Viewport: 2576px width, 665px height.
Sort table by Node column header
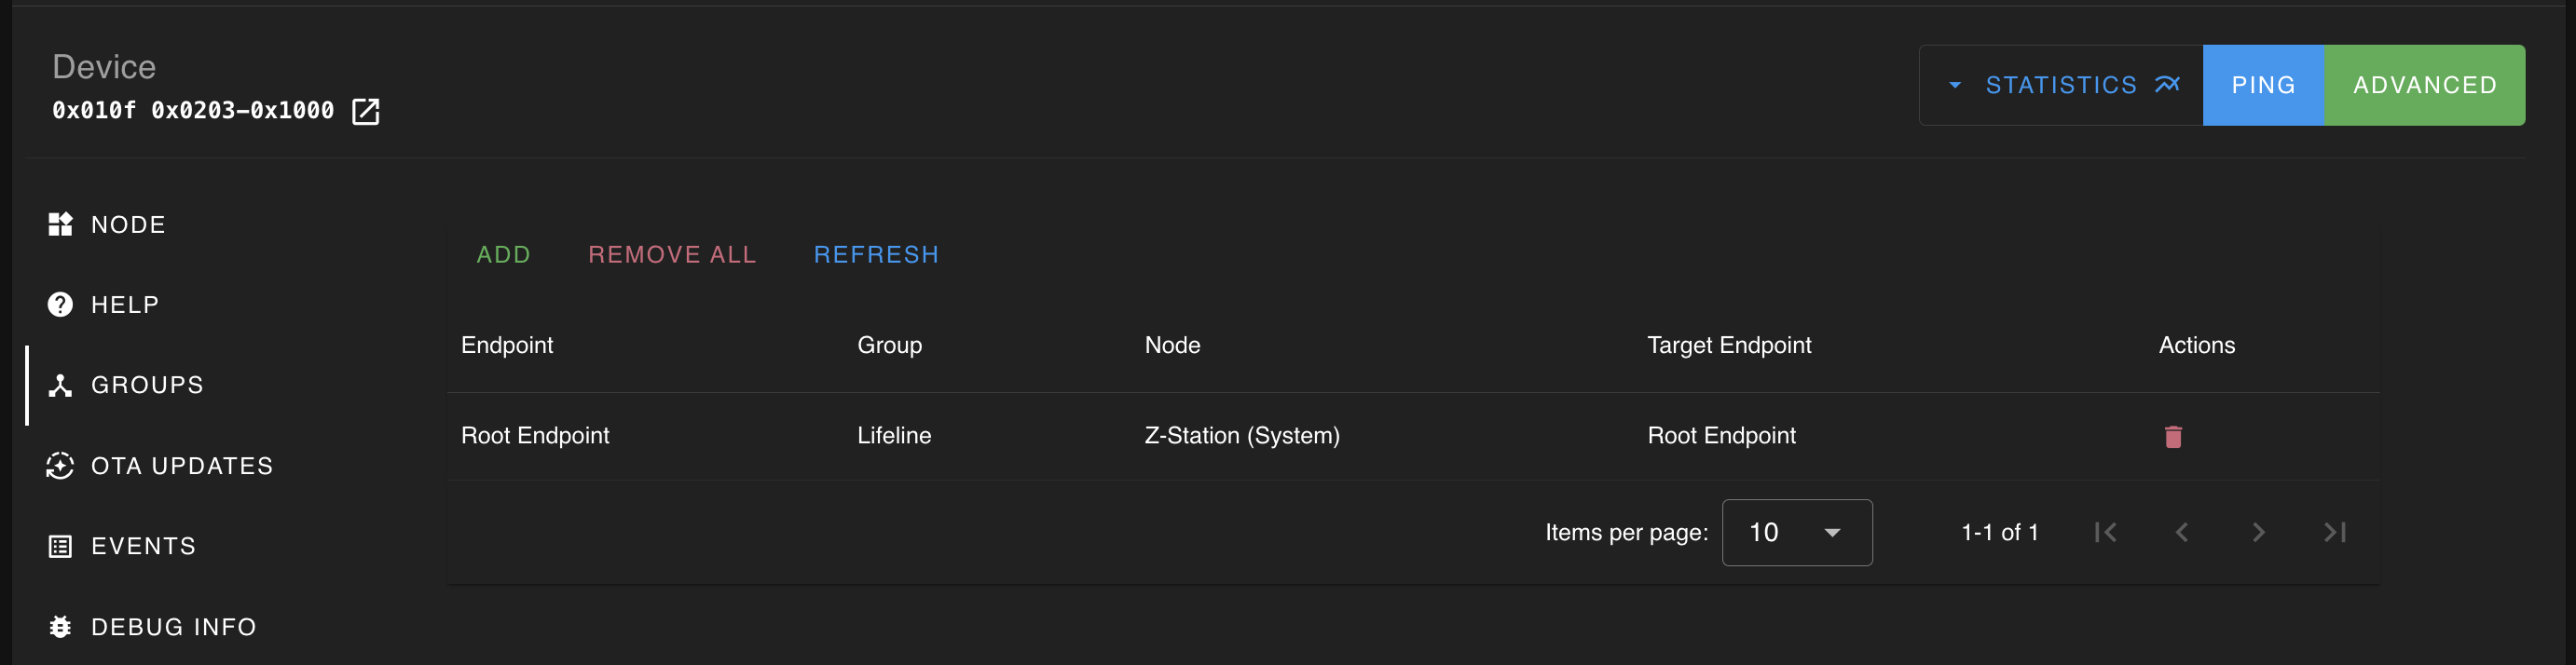point(1172,345)
